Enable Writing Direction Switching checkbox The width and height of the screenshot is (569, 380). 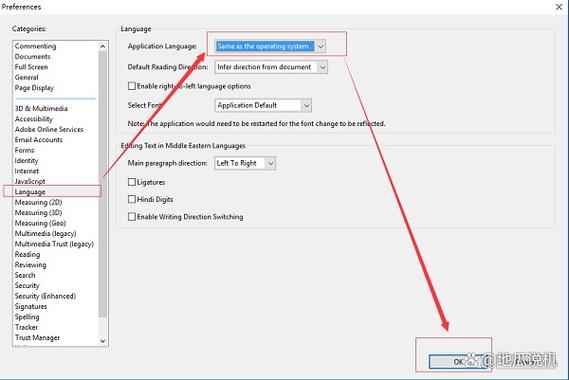[x=132, y=217]
